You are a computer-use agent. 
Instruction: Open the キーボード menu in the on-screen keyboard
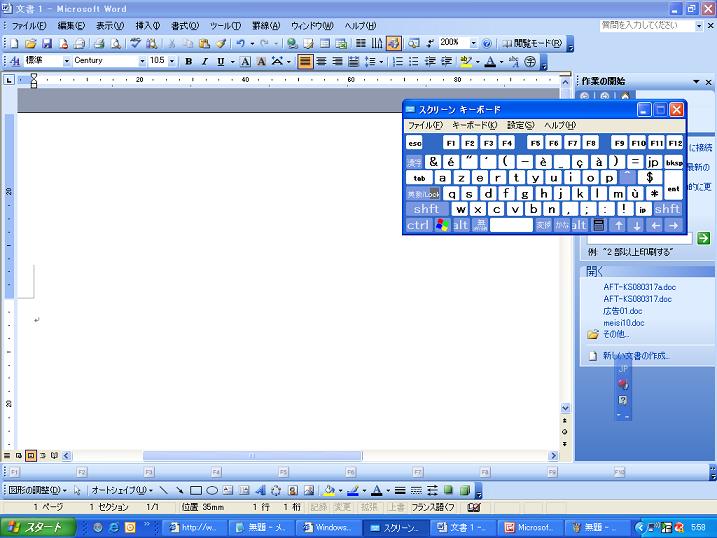pyautogui.click(x=474, y=125)
